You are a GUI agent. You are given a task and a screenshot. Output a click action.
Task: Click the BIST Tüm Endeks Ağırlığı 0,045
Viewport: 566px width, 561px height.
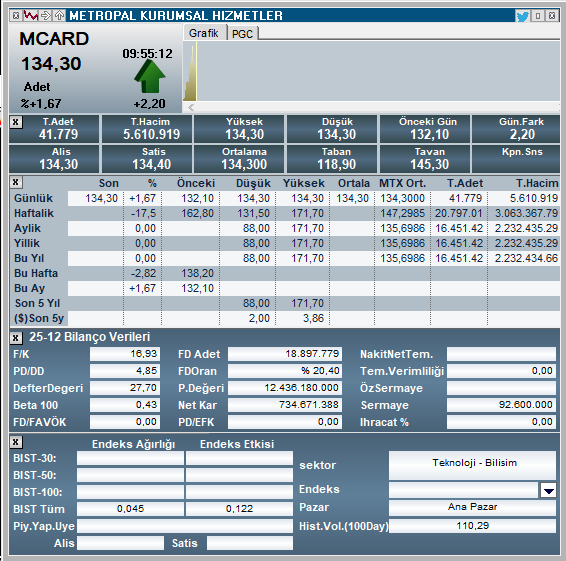[130, 509]
